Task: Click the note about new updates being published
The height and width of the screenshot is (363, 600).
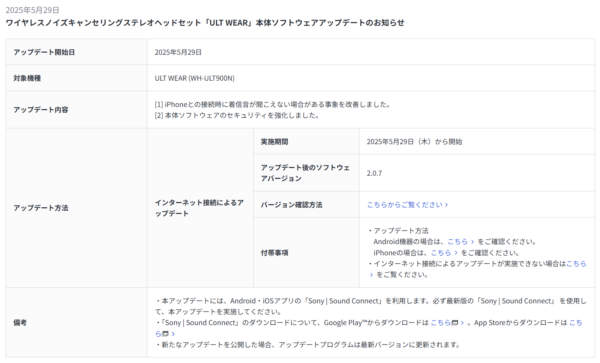Action: click(x=308, y=345)
